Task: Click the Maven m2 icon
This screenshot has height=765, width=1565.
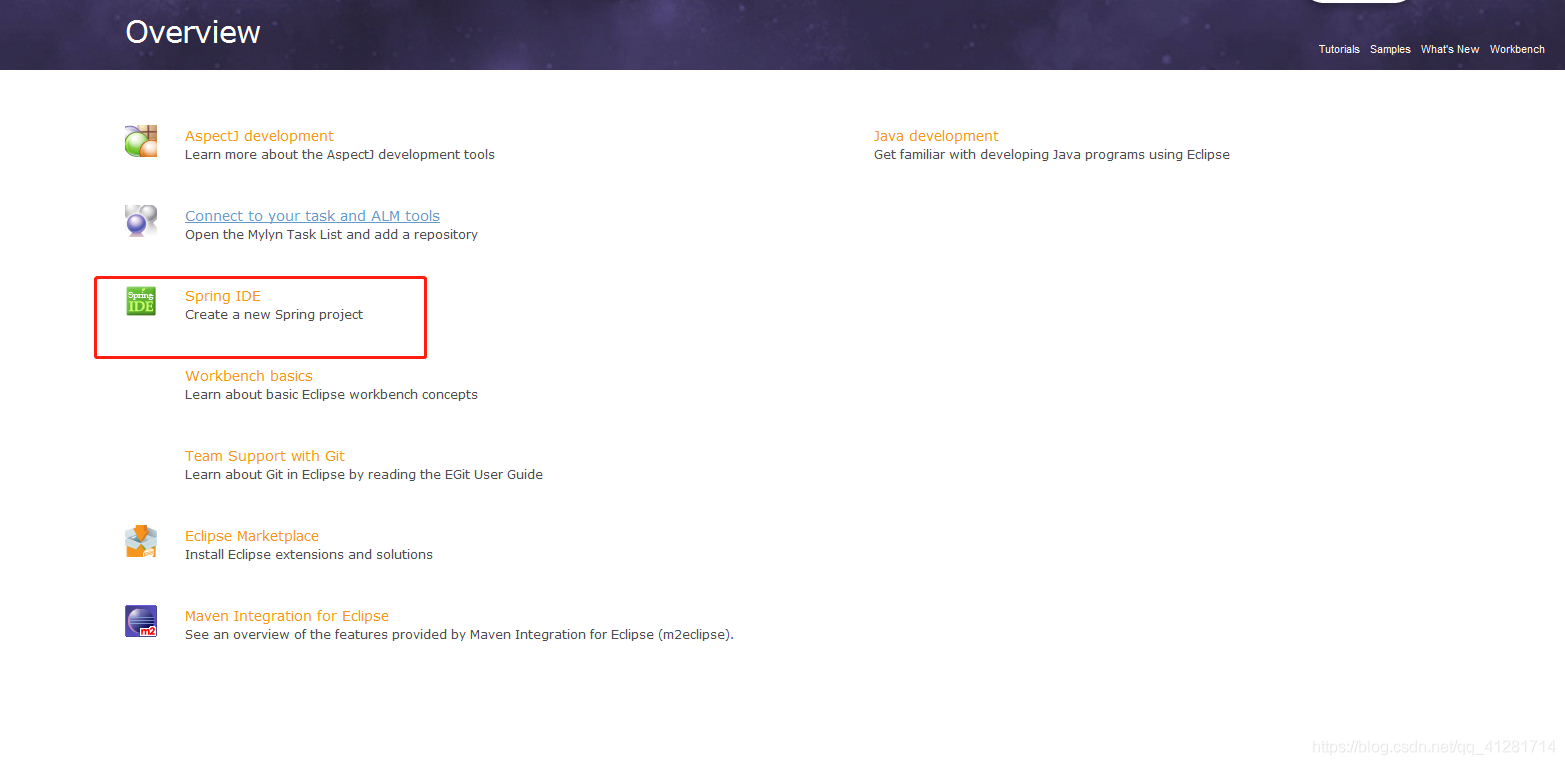Action: [x=141, y=621]
